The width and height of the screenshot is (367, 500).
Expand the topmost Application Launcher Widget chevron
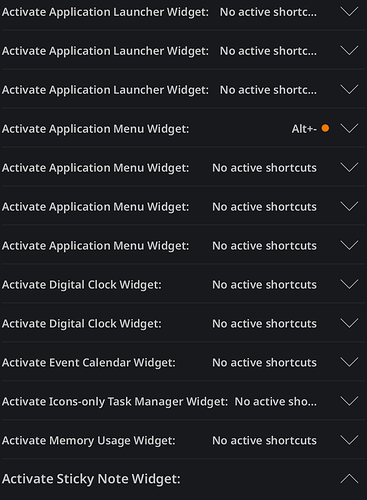(349, 12)
